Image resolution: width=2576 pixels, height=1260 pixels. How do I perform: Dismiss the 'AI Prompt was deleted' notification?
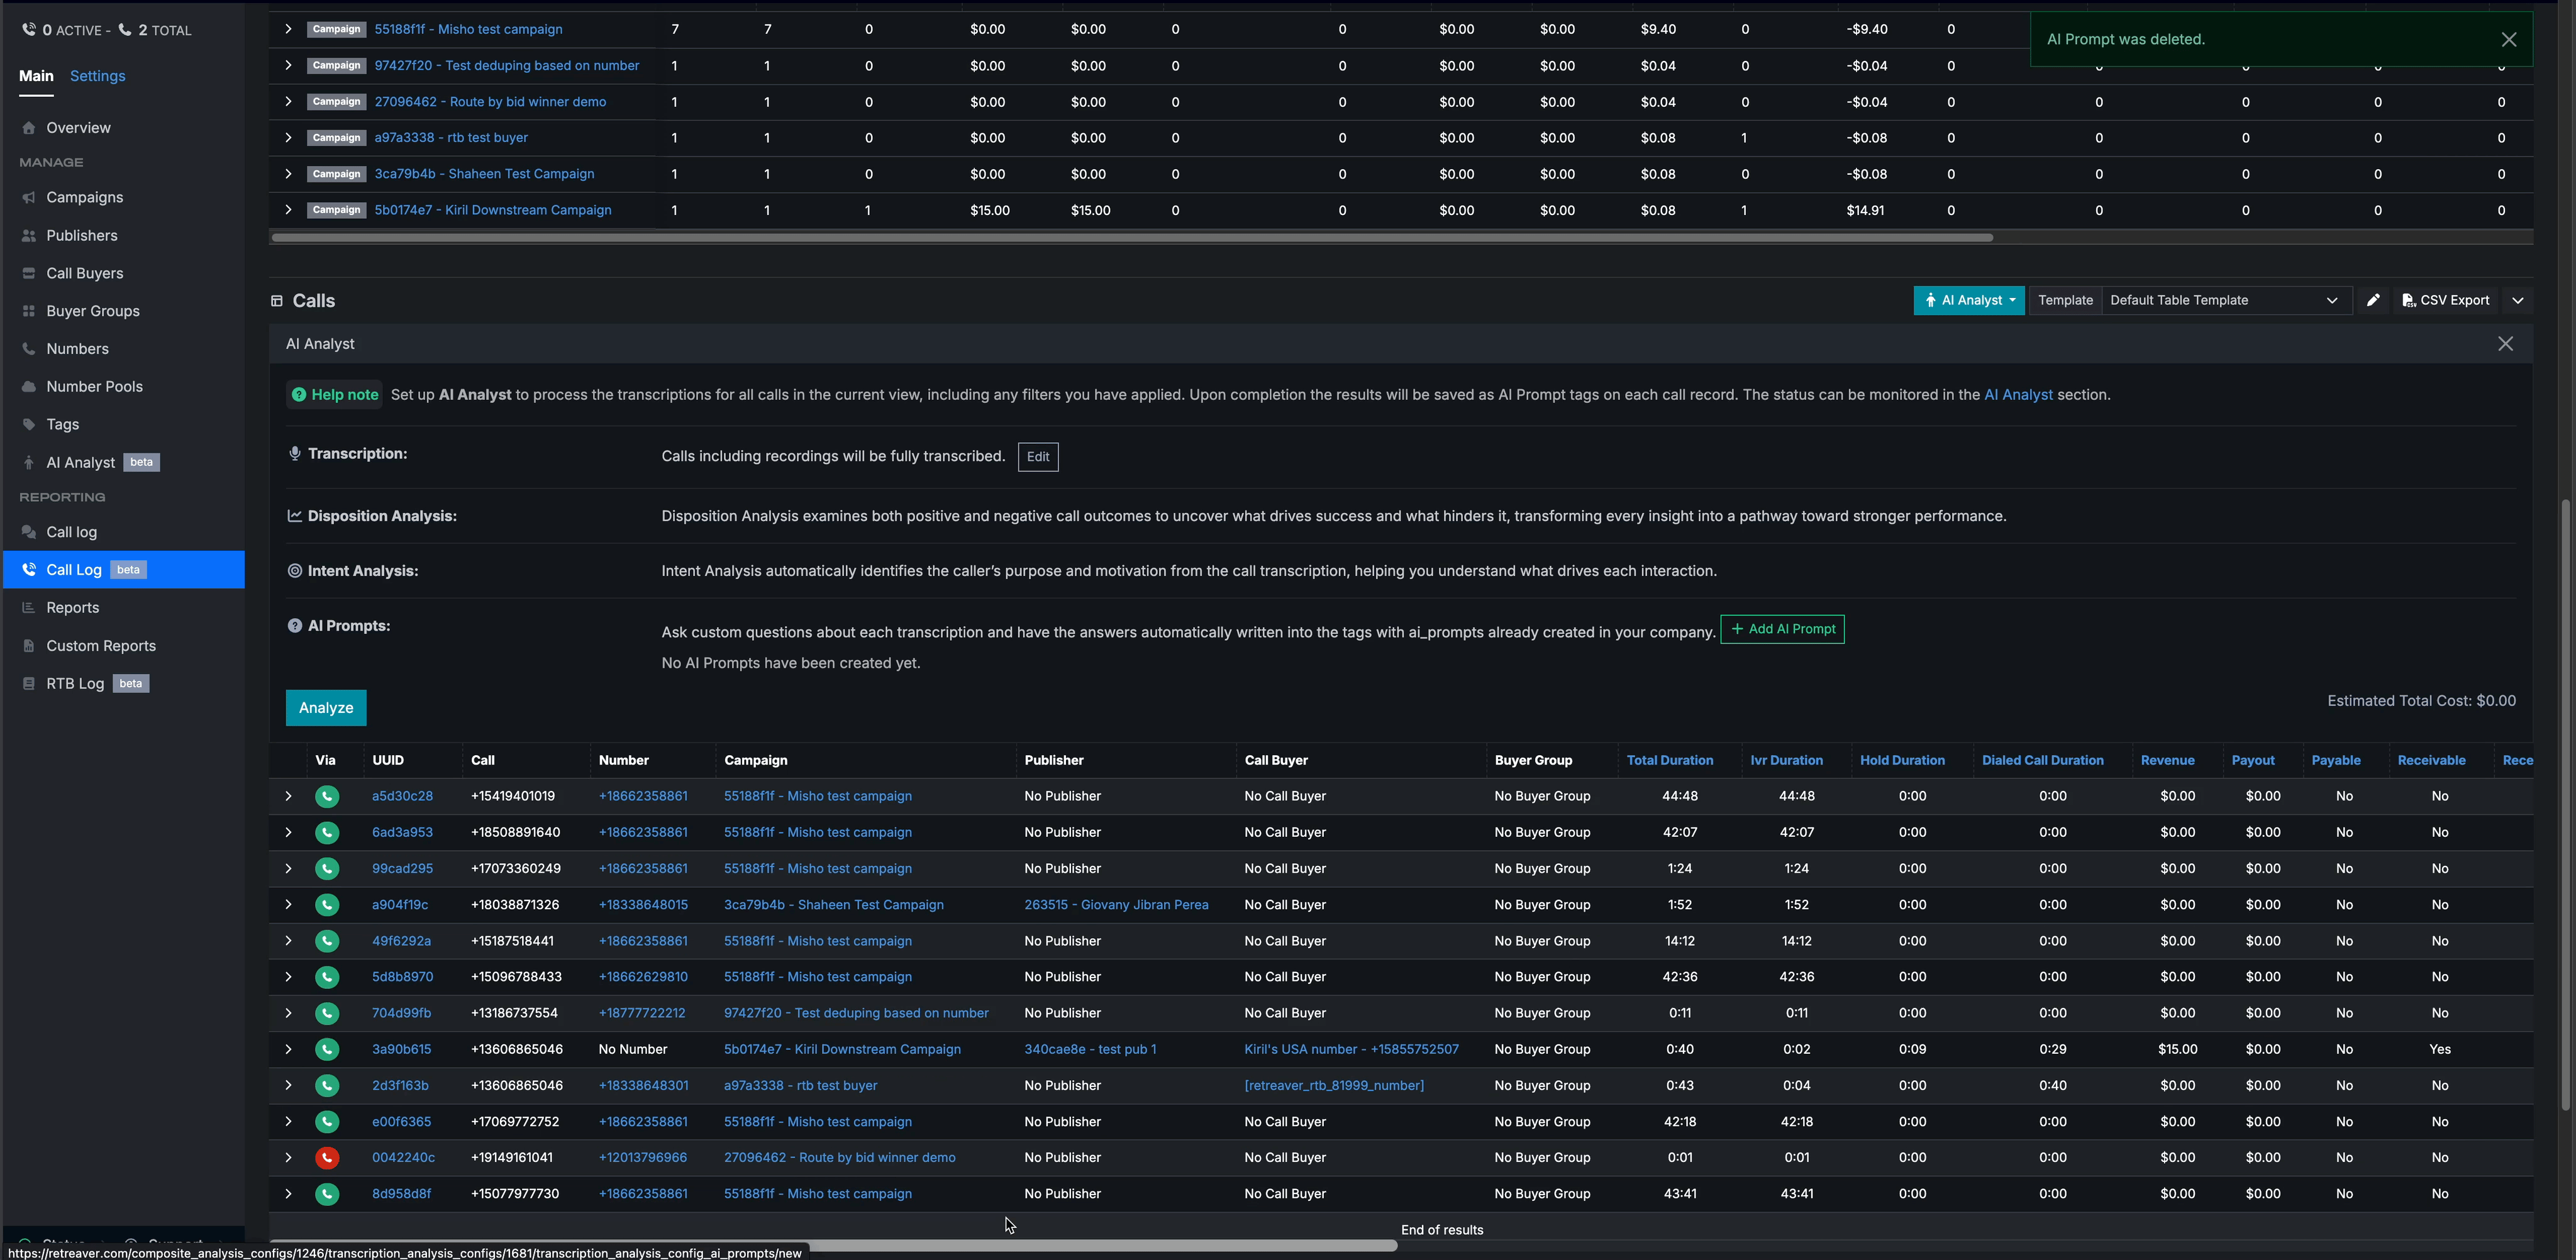tap(2508, 39)
